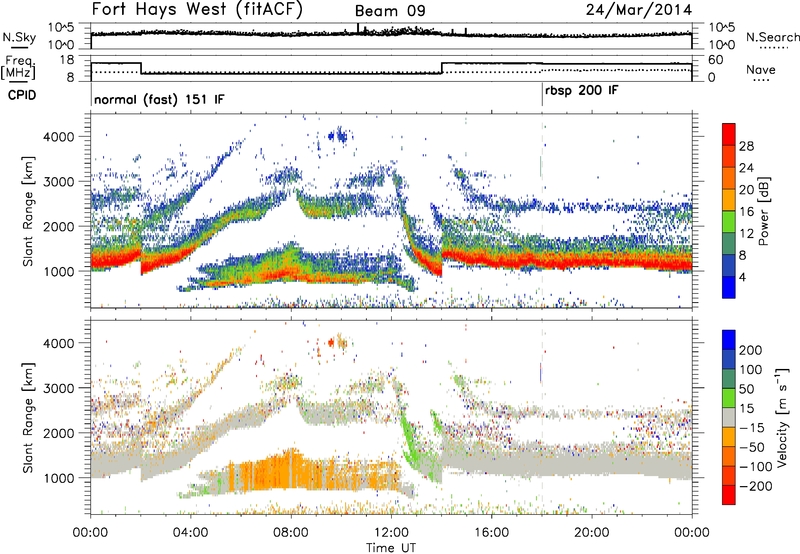
Task: Click the "24" Power color bar tick
Action: (746, 168)
